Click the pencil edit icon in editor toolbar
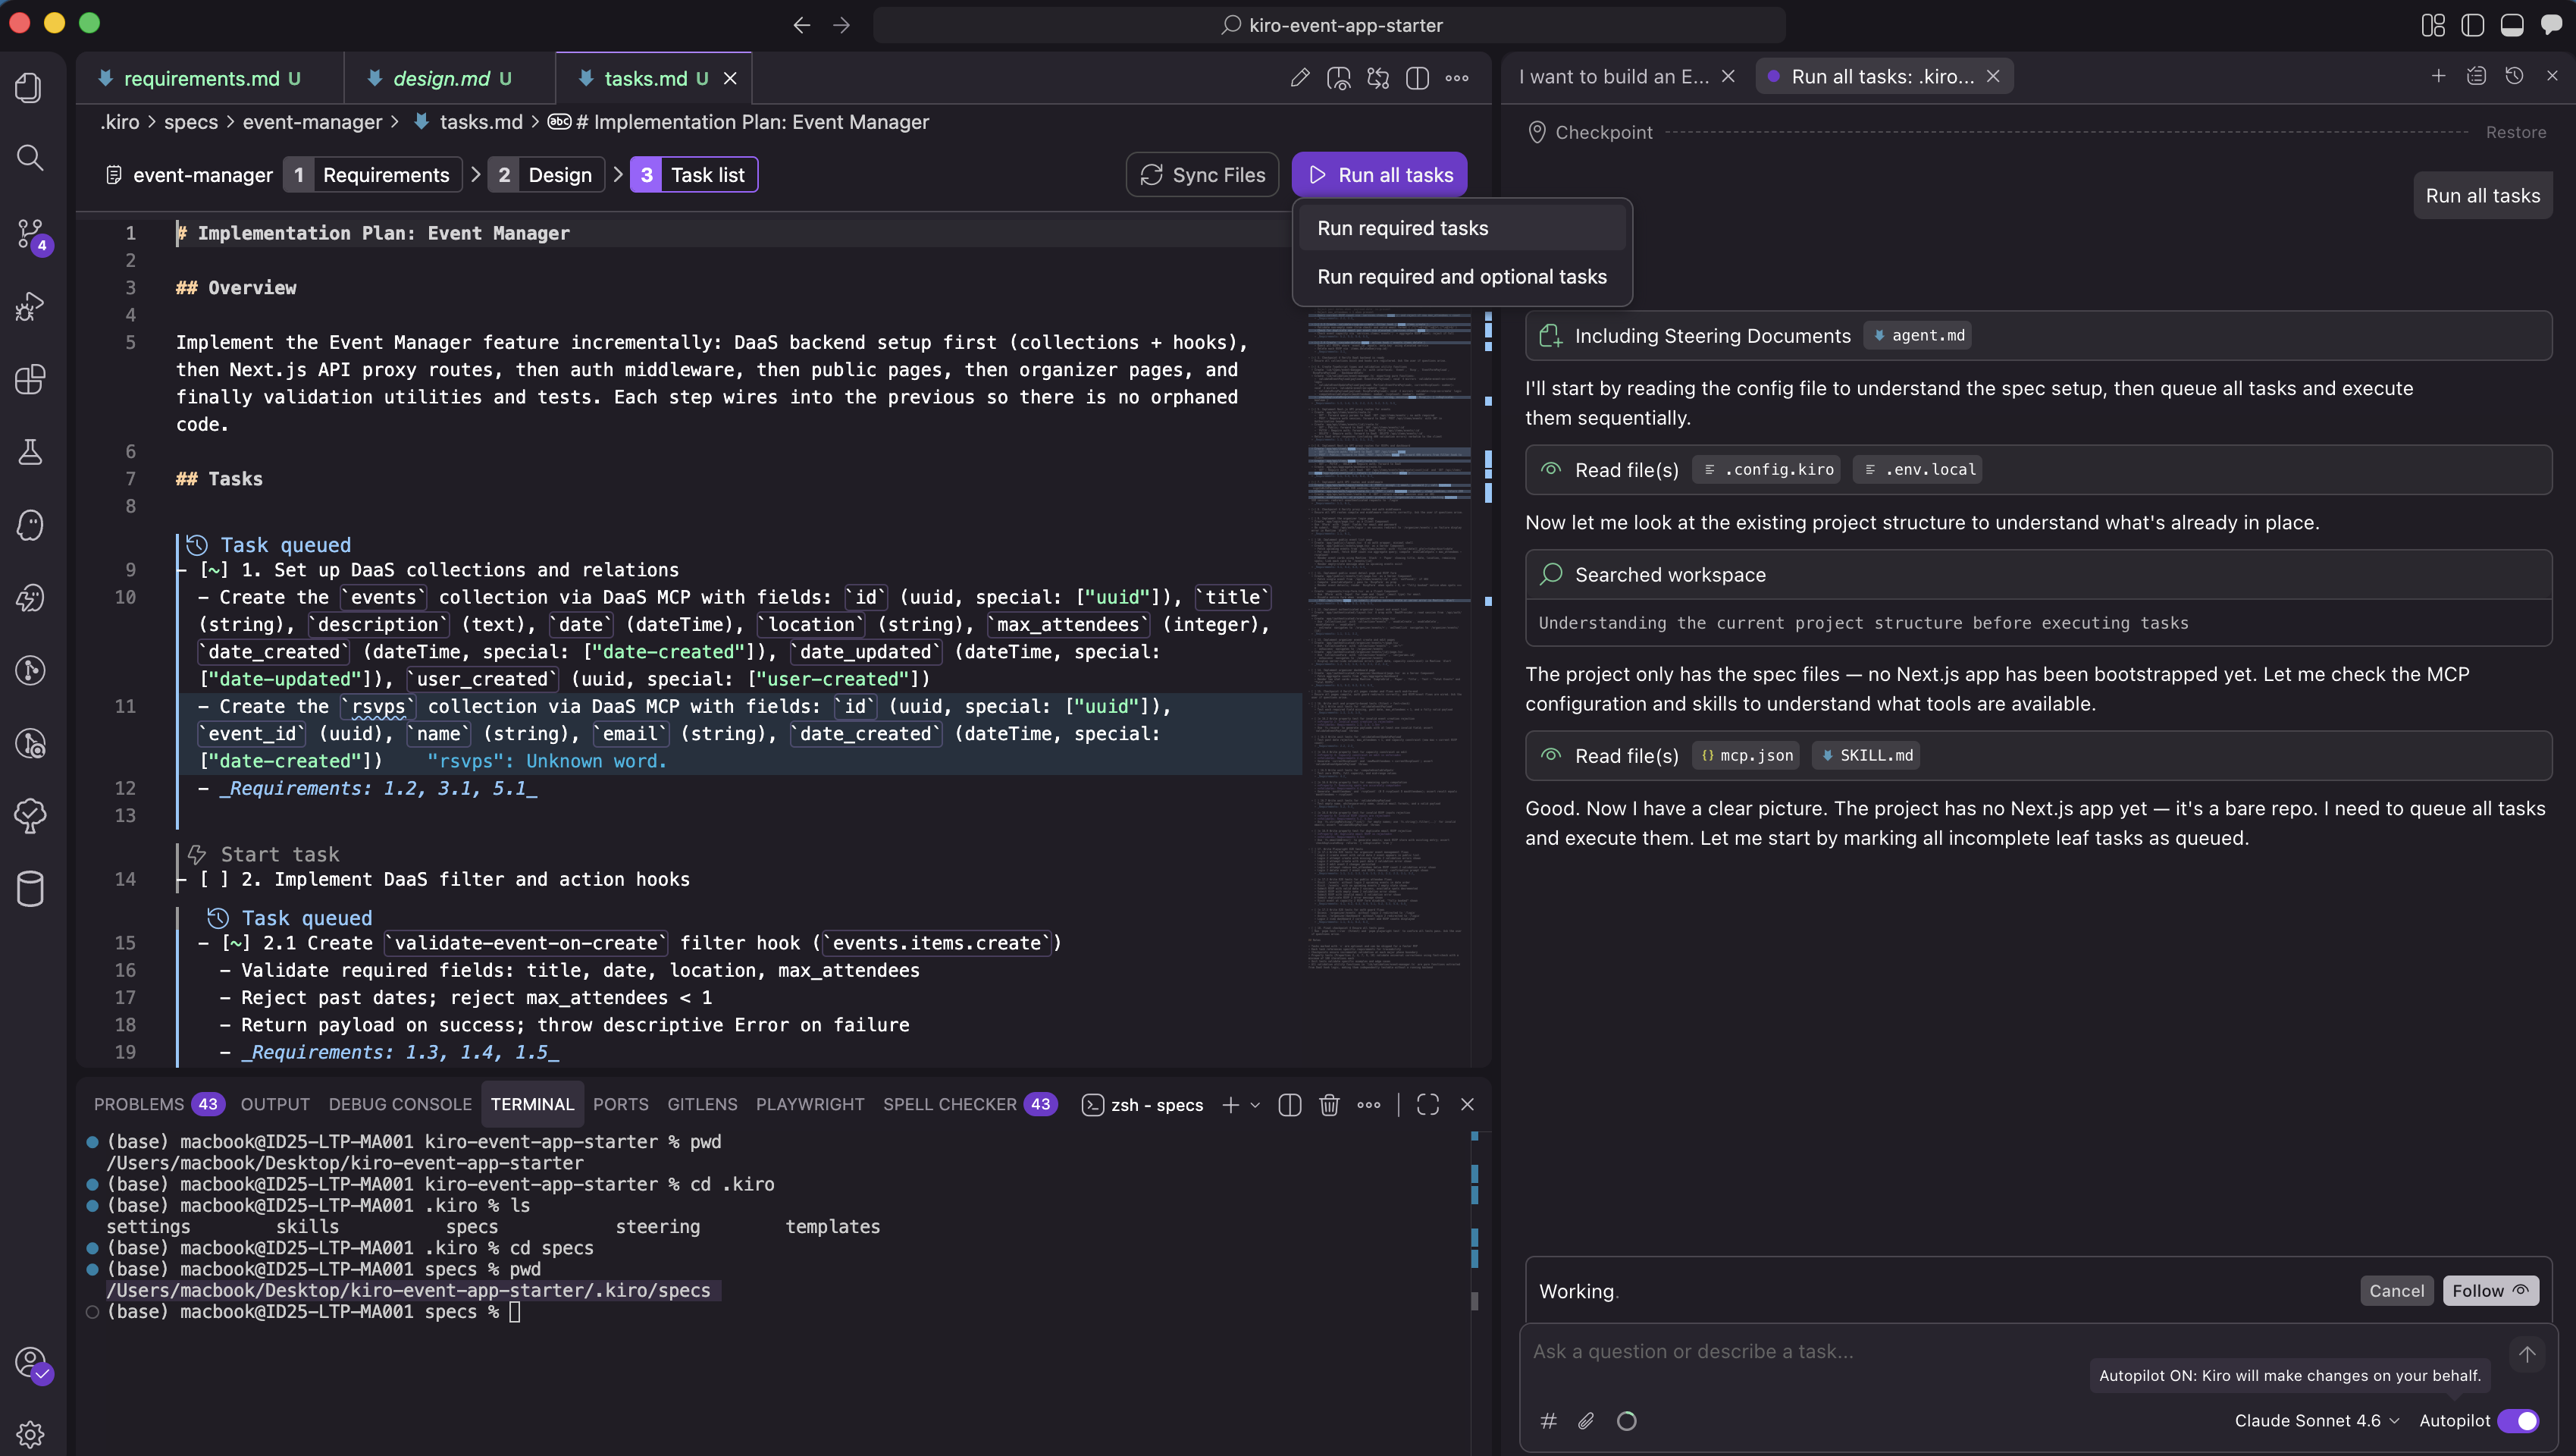The height and width of the screenshot is (1456, 2576). point(1300,78)
